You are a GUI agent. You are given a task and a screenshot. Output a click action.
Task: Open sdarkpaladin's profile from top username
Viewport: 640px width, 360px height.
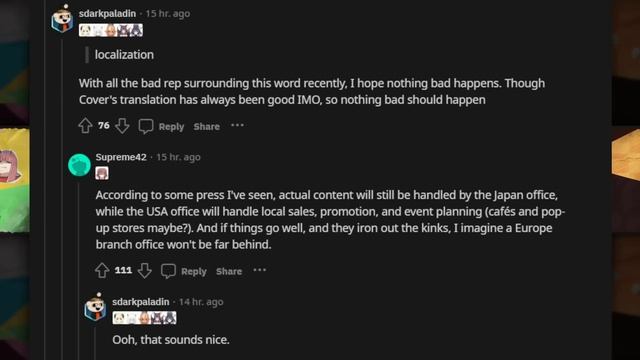(107, 13)
